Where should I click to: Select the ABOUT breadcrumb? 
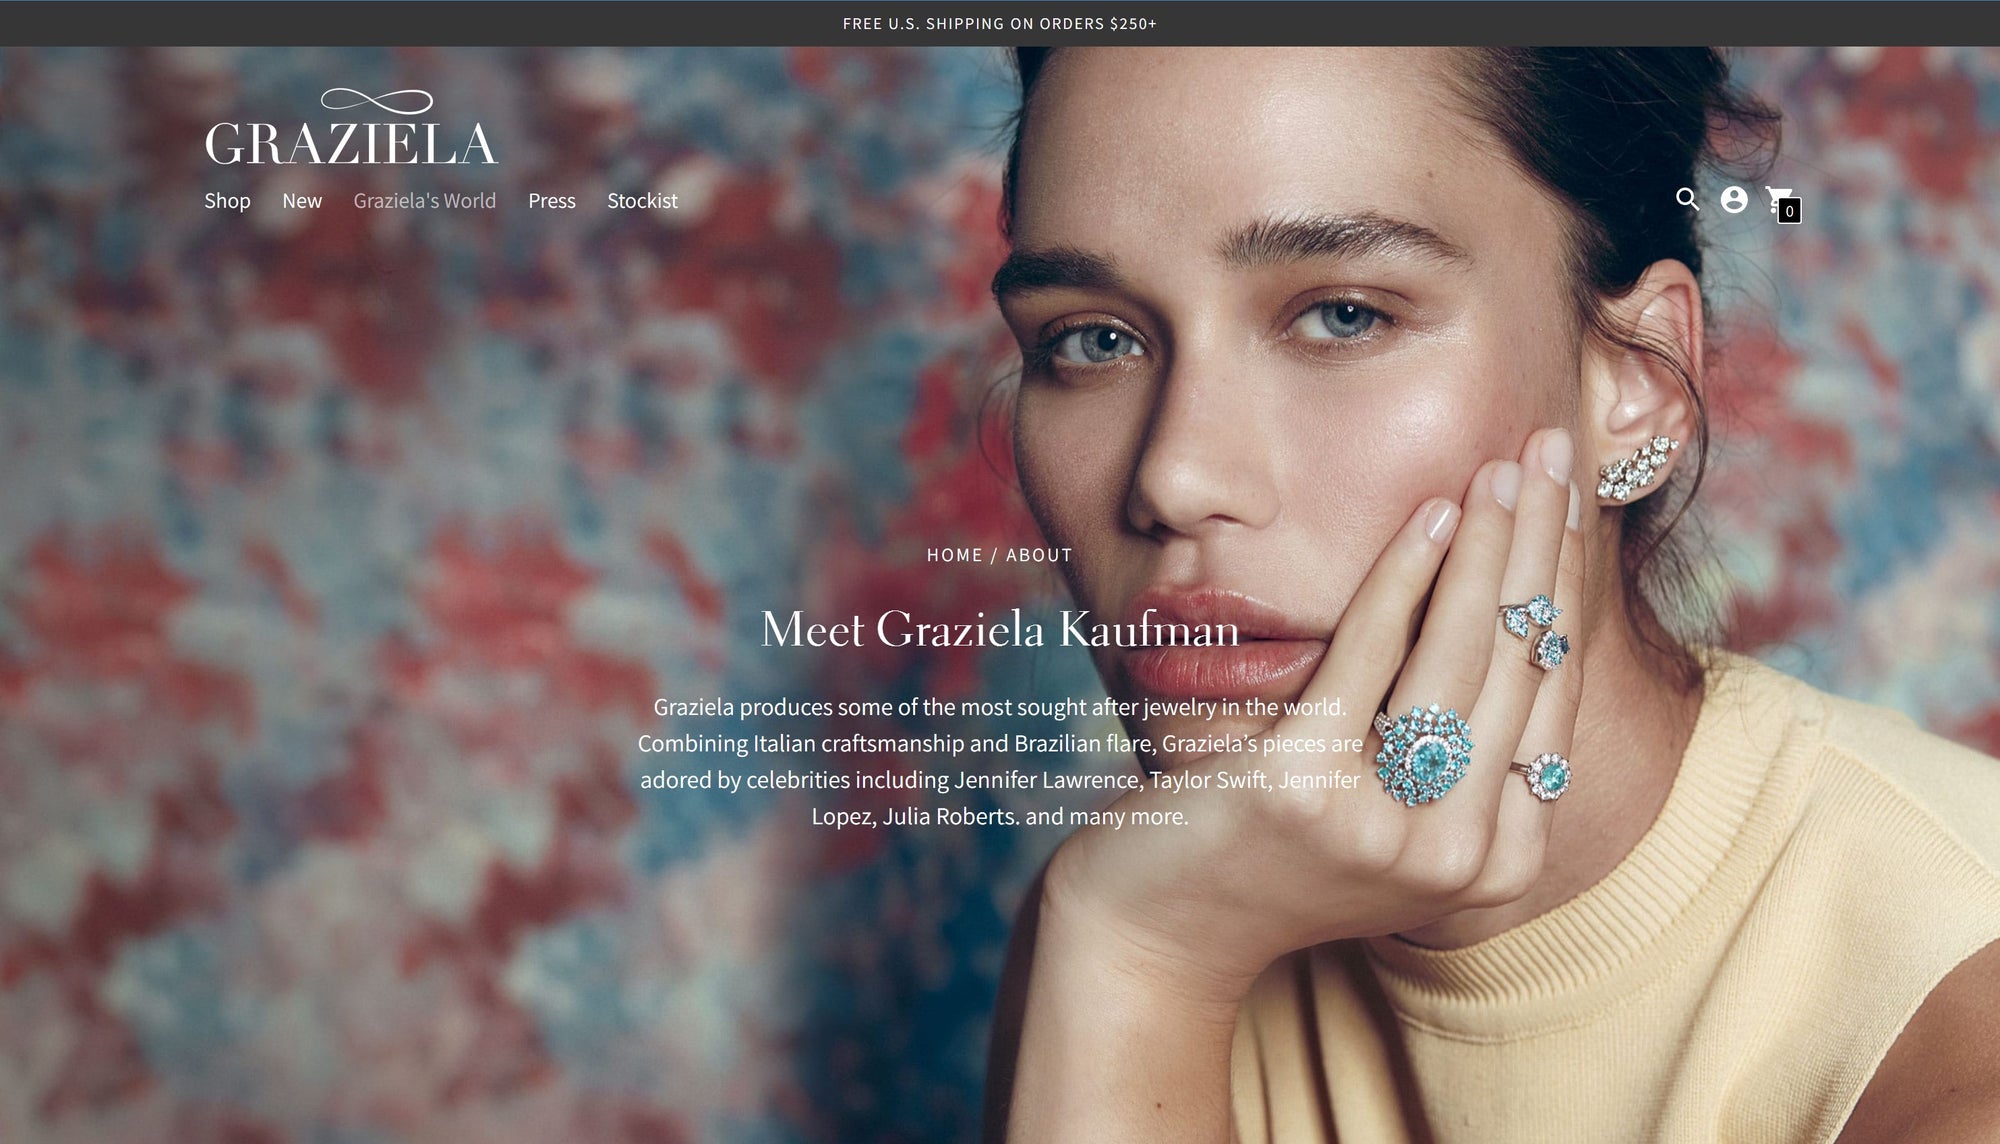click(x=1039, y=555)
